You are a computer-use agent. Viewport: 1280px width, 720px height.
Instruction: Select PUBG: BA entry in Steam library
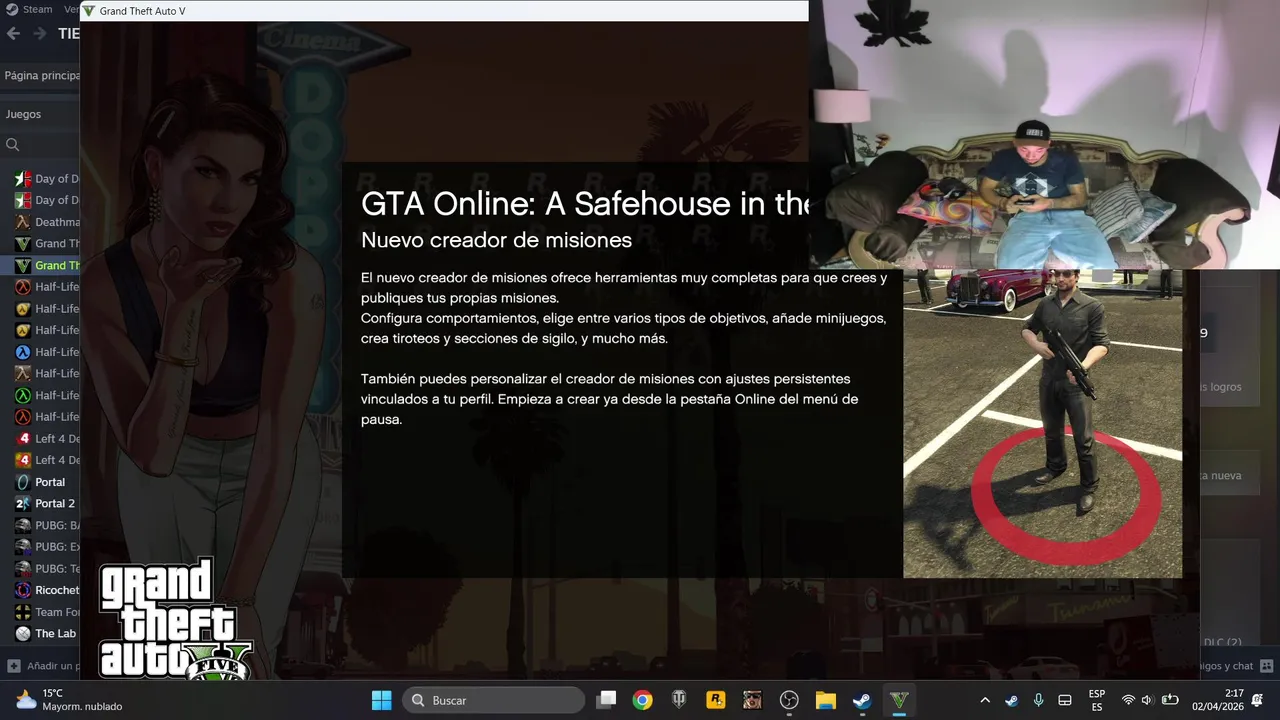(x=47, y=525)
